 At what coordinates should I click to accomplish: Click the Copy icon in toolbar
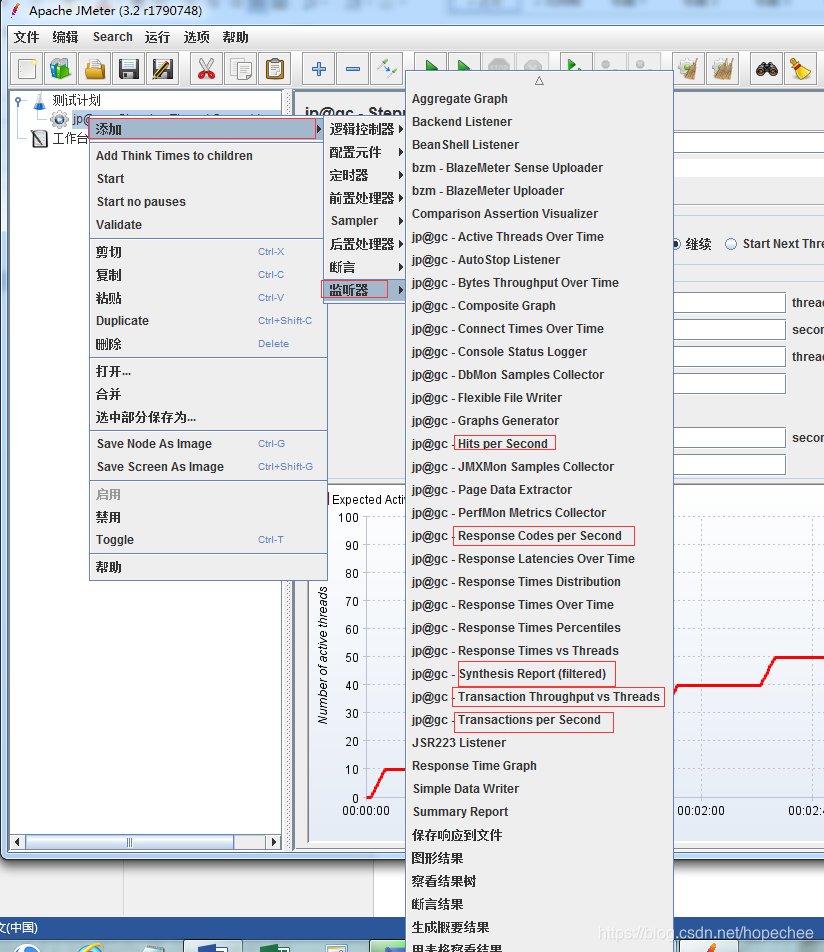pos(241,69)
